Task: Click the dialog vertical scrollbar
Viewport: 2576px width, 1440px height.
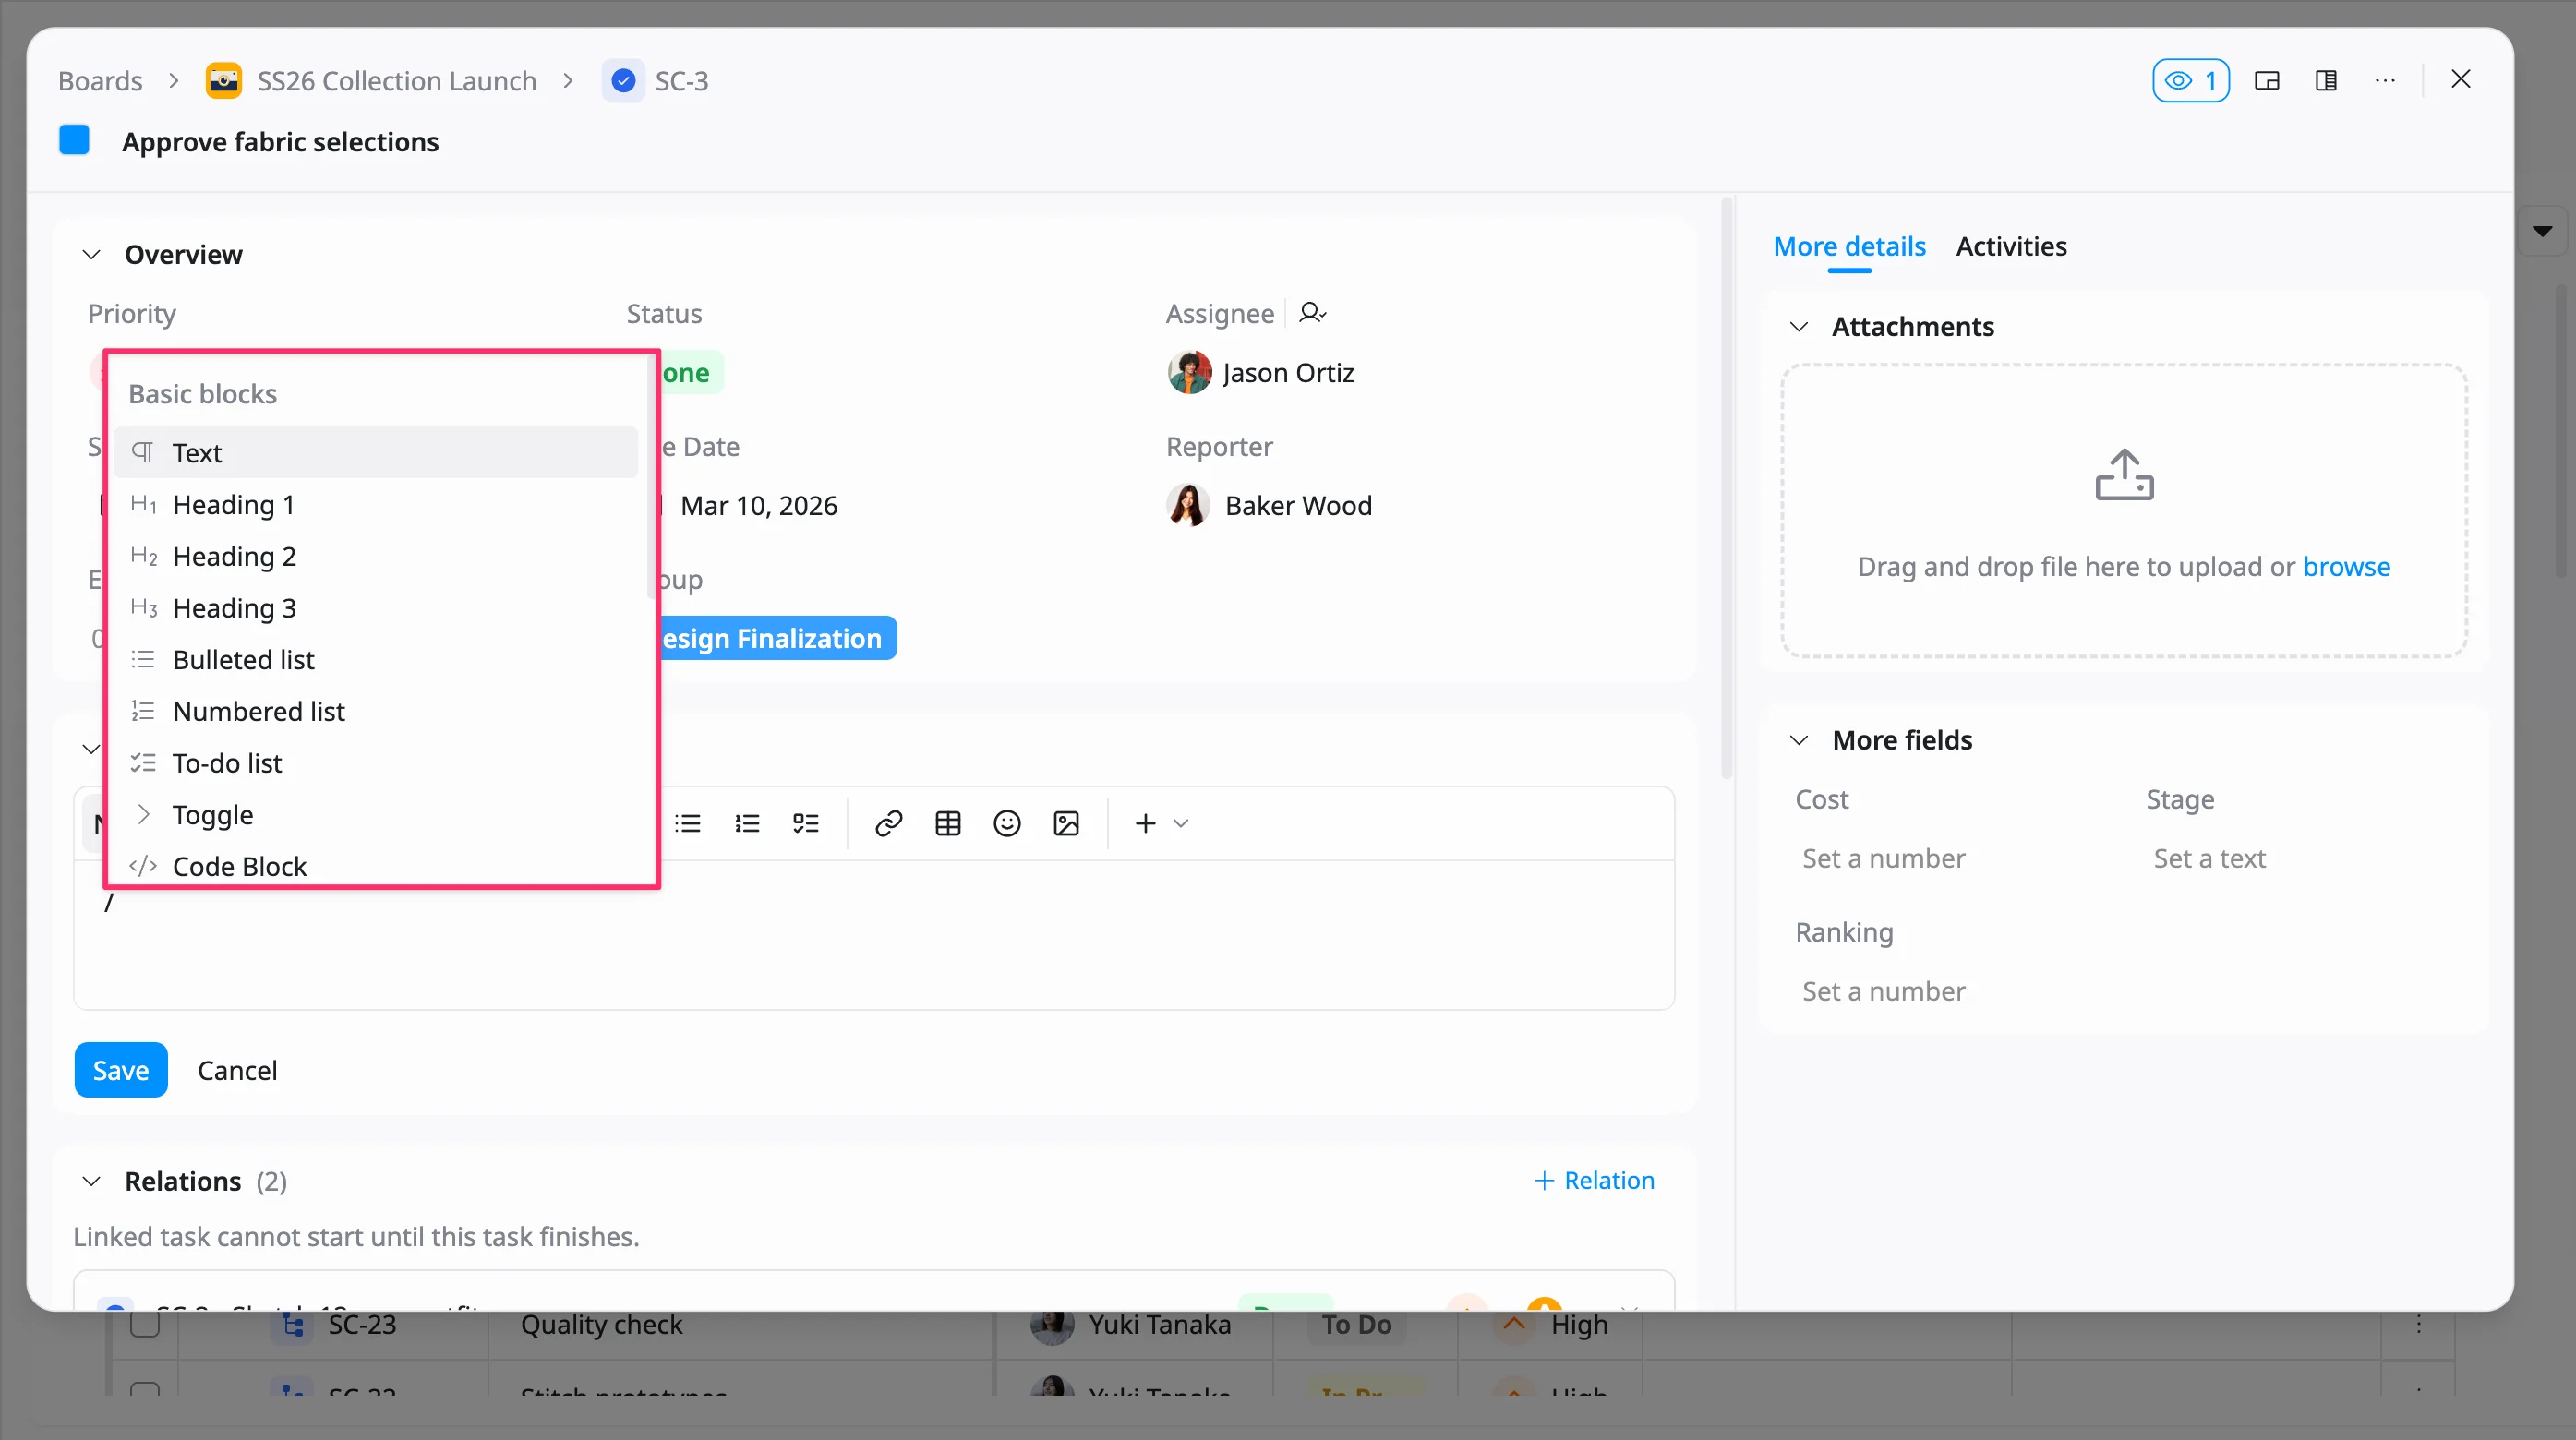Action: [x=1726, y=488]
